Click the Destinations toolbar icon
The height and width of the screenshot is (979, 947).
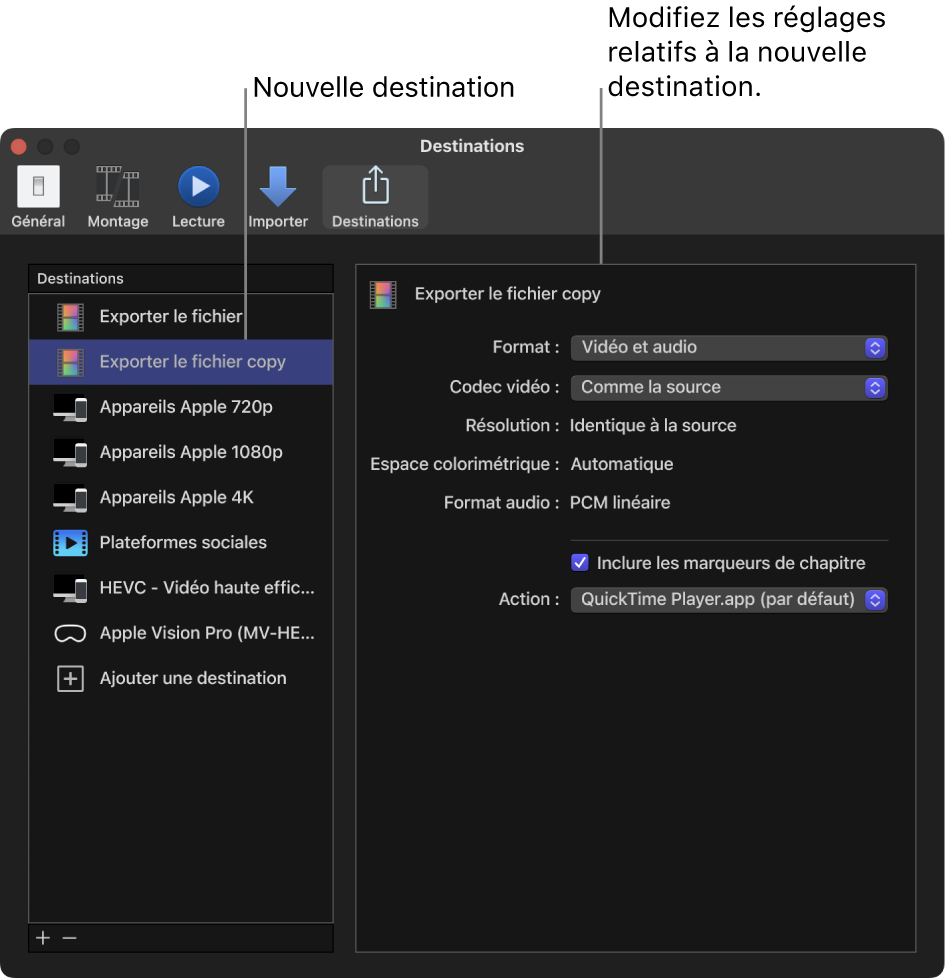coord(374,195)
